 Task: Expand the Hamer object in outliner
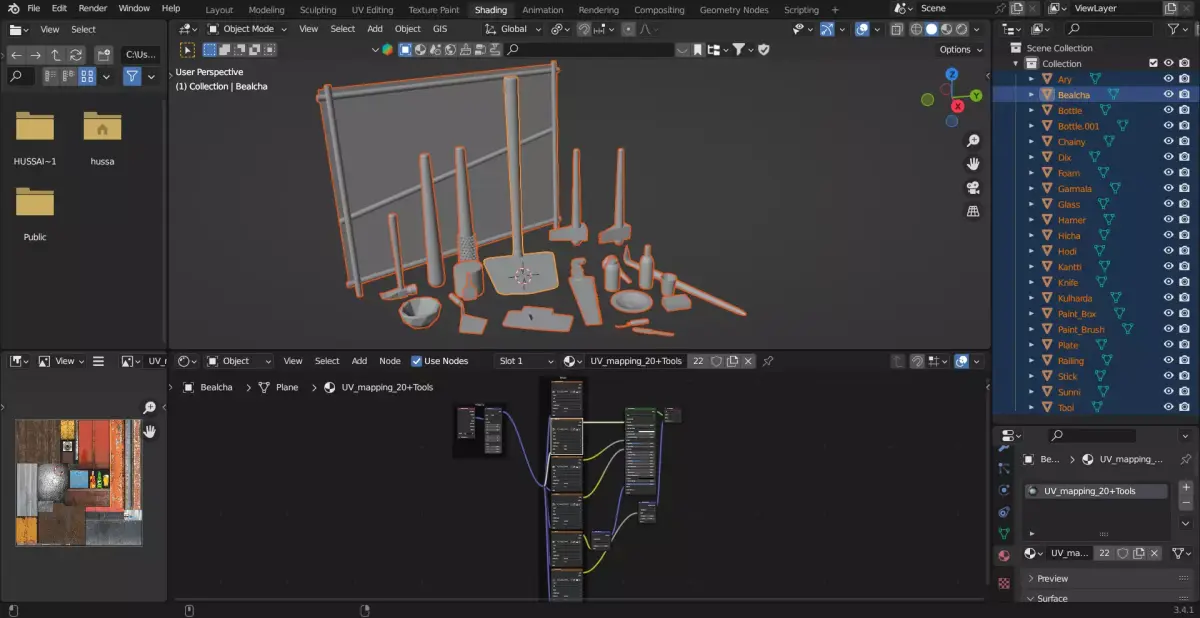[x=1031, y=220]
